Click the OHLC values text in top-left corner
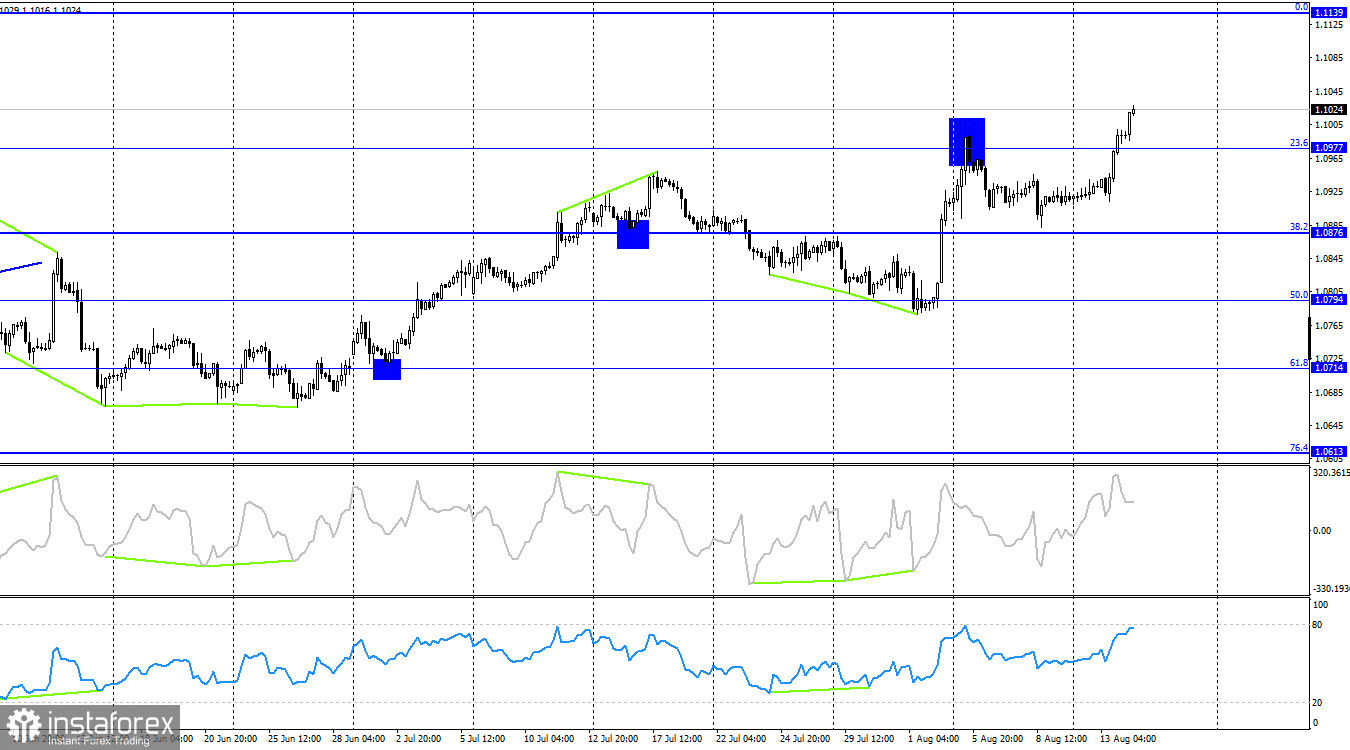Viewport: 1350px width, 750px height. tap(41, 8)
